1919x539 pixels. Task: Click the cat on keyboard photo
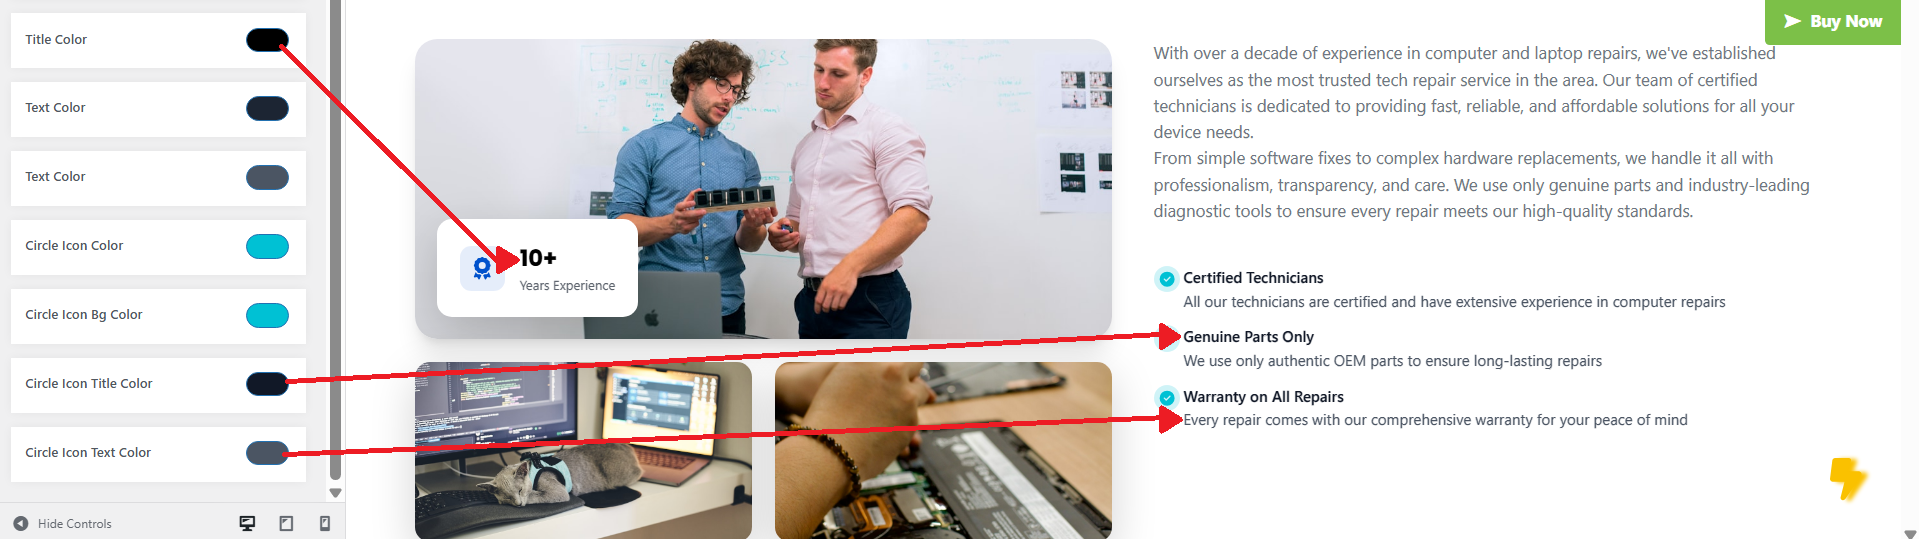coord(583,451)
